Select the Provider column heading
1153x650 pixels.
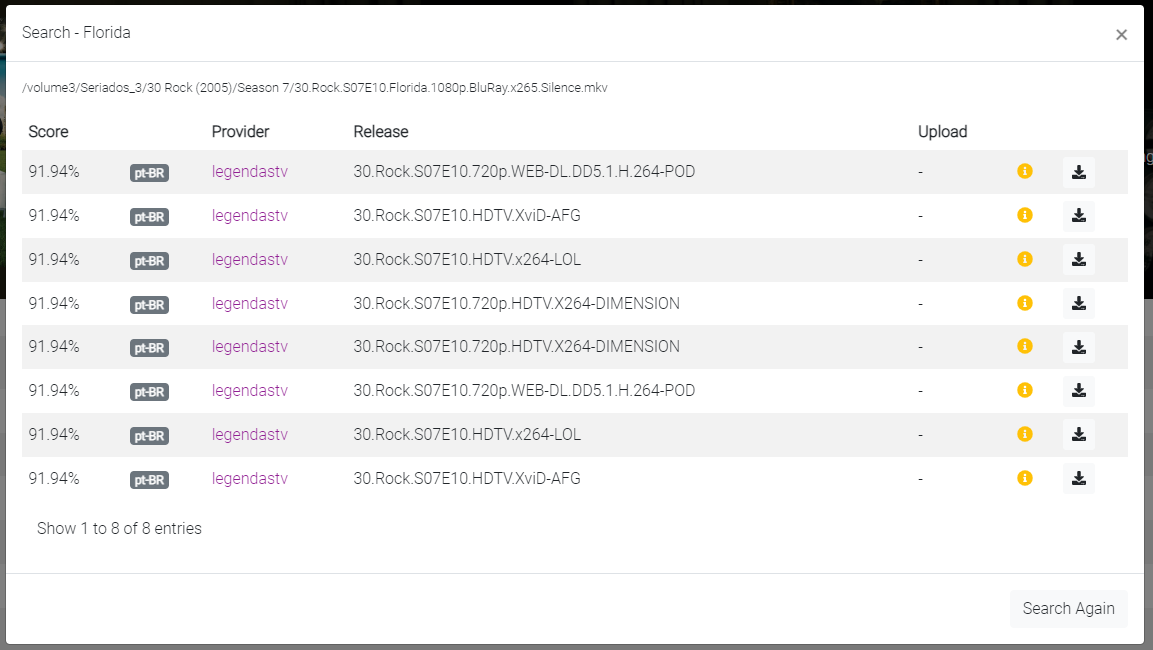click(x=240, y=131)
